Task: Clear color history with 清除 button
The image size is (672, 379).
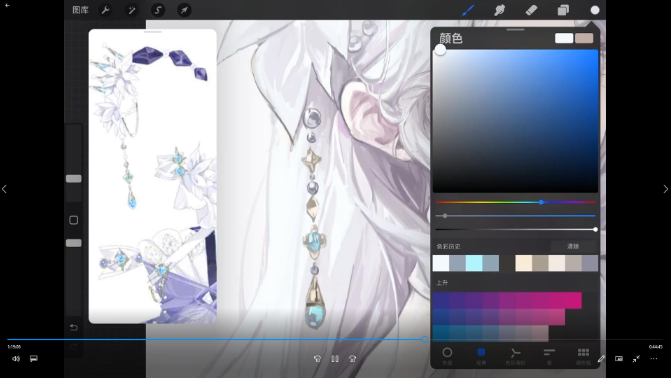Action: [x=573, y=247]
